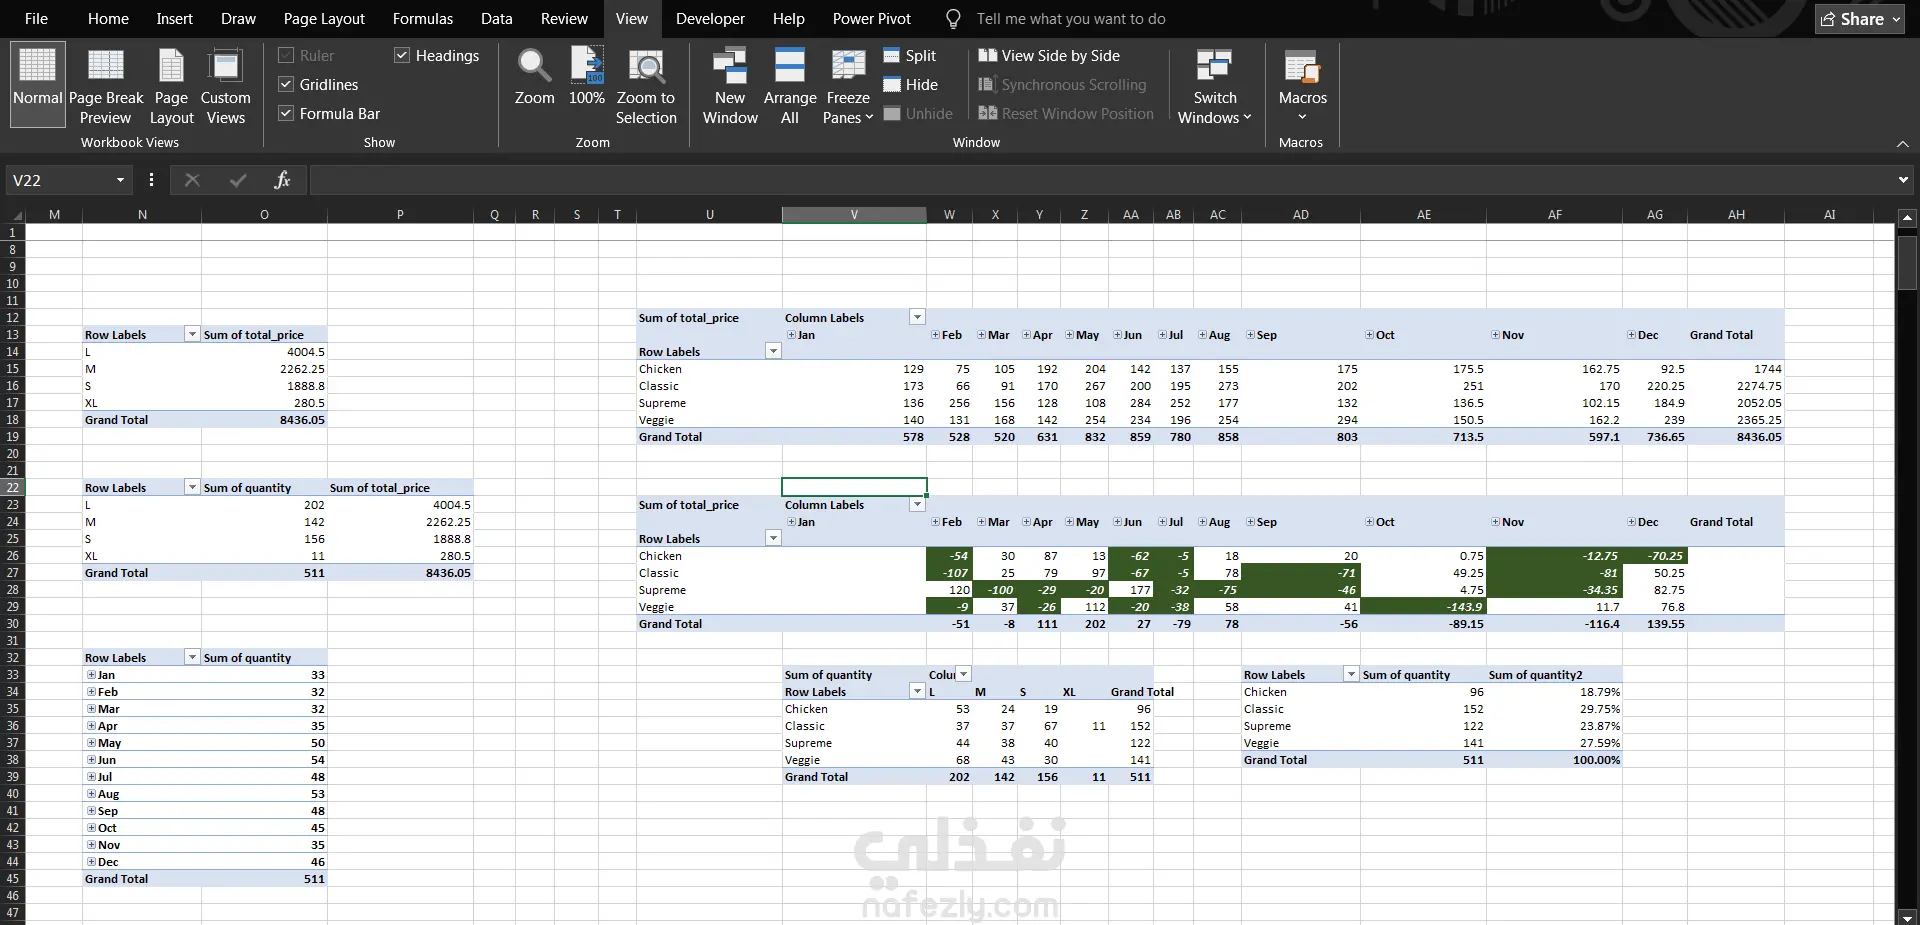Expand Jan in the quantity pivot

click(91, 675)
